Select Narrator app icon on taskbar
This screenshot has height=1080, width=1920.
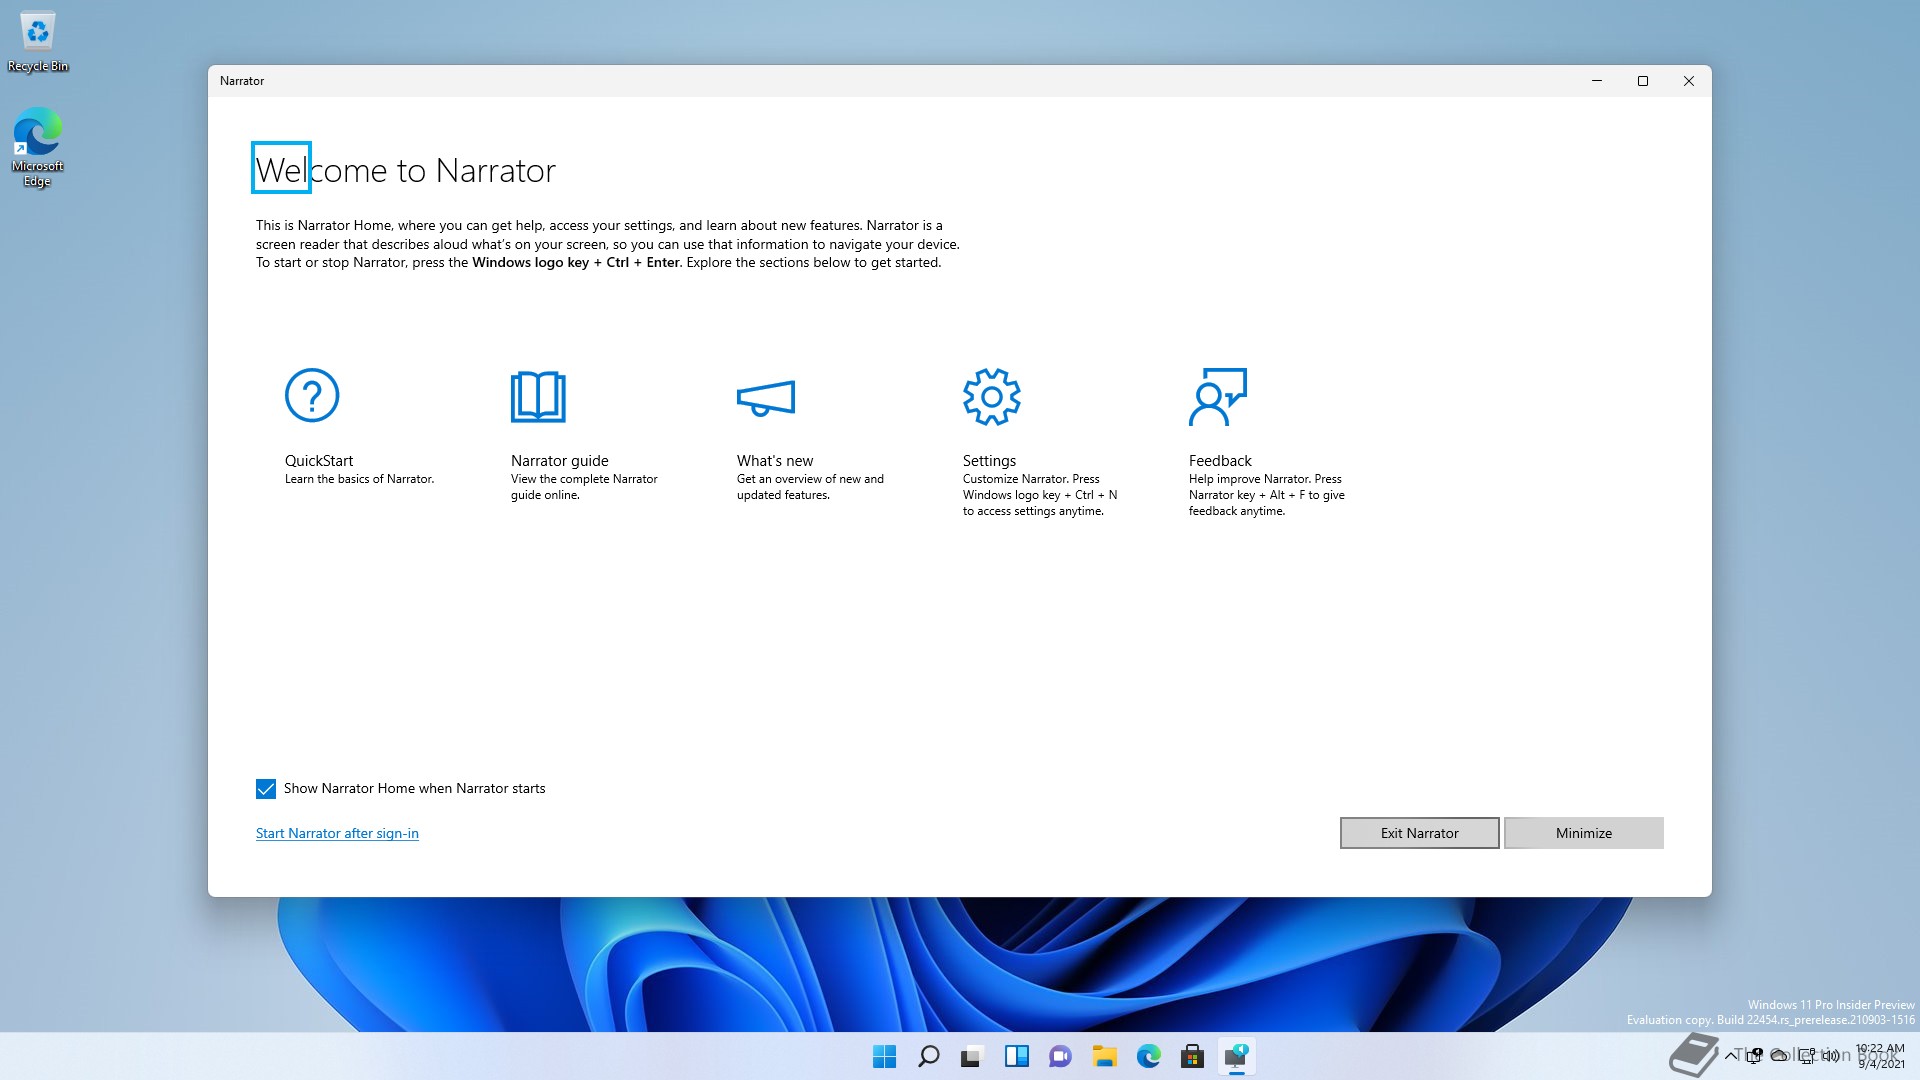[x=1236, y=1056]
